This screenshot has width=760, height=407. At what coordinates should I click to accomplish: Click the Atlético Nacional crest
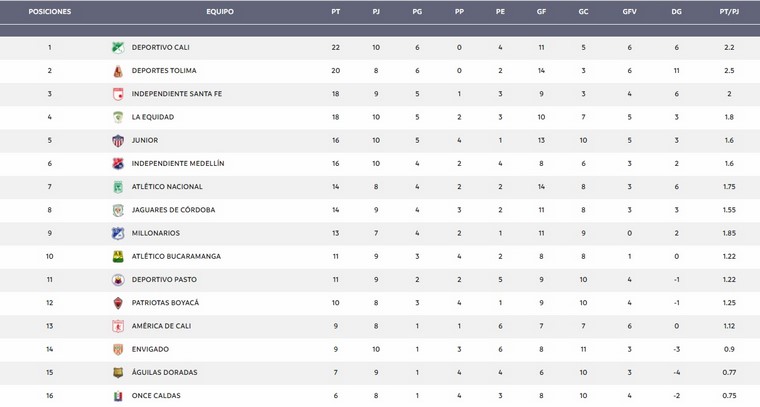[x=117, y=187]
